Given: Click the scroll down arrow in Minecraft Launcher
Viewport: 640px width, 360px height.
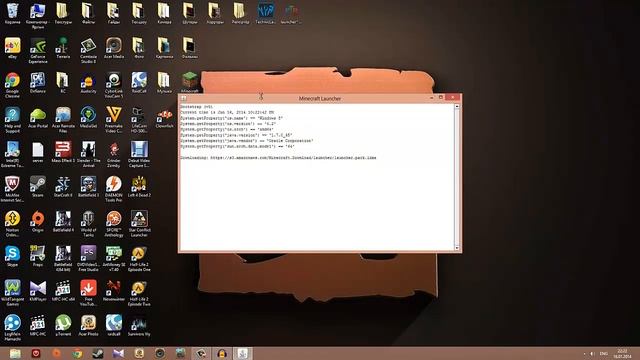Looking at the screenshot, I should point(457,247).
